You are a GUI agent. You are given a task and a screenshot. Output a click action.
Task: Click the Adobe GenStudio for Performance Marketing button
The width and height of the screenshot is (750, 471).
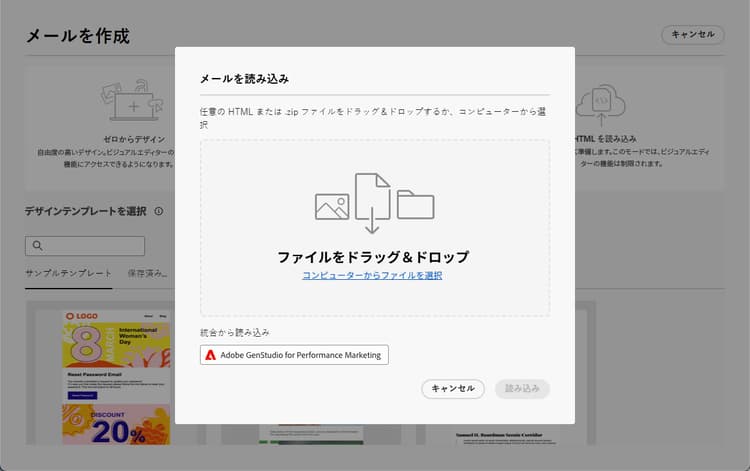[294, 355]
